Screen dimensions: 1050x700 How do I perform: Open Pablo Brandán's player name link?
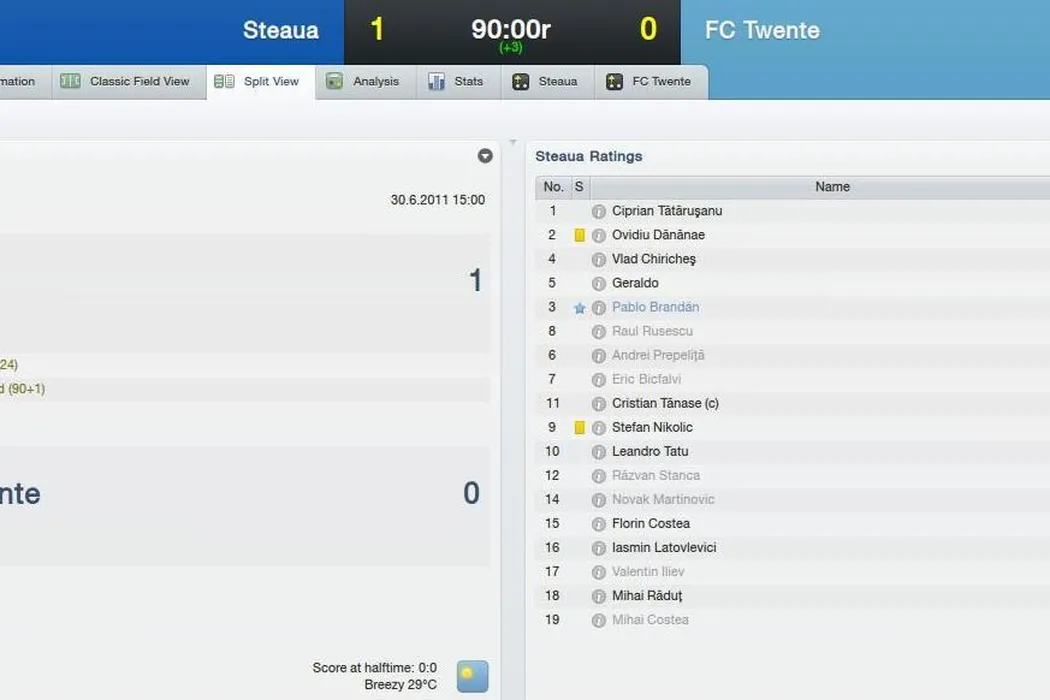click(655, 307)
